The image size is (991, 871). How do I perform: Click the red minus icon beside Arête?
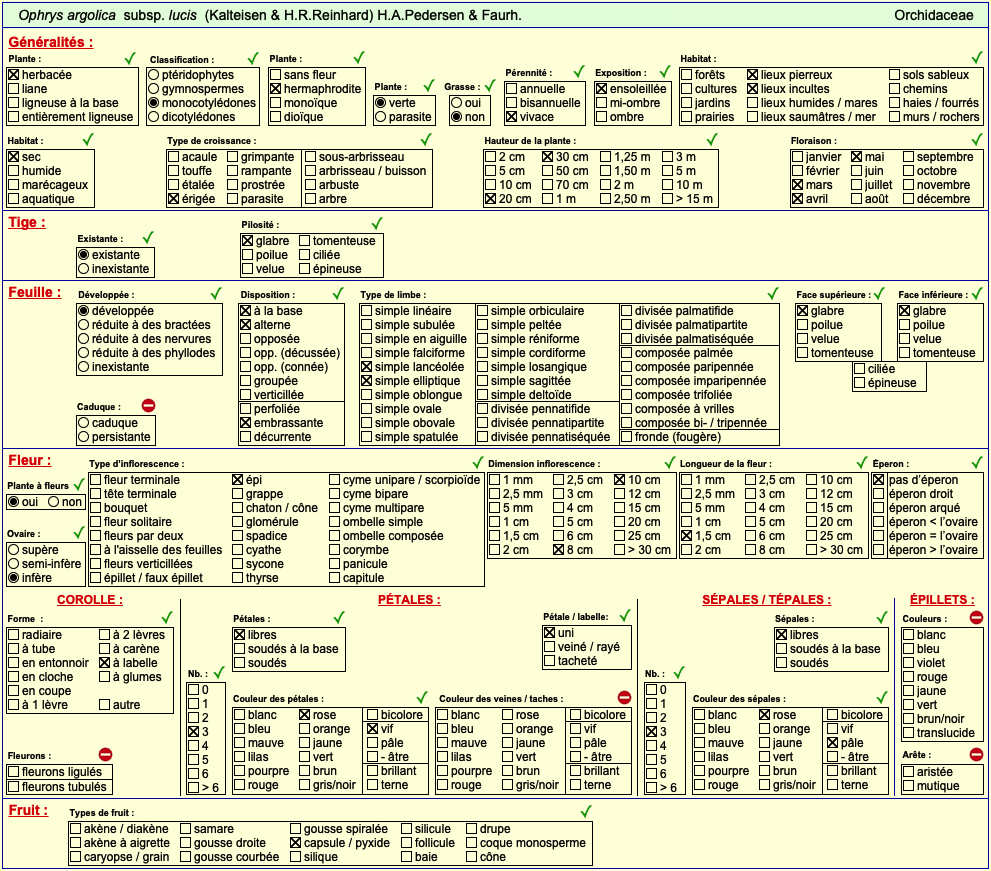(x=976, y=754)
